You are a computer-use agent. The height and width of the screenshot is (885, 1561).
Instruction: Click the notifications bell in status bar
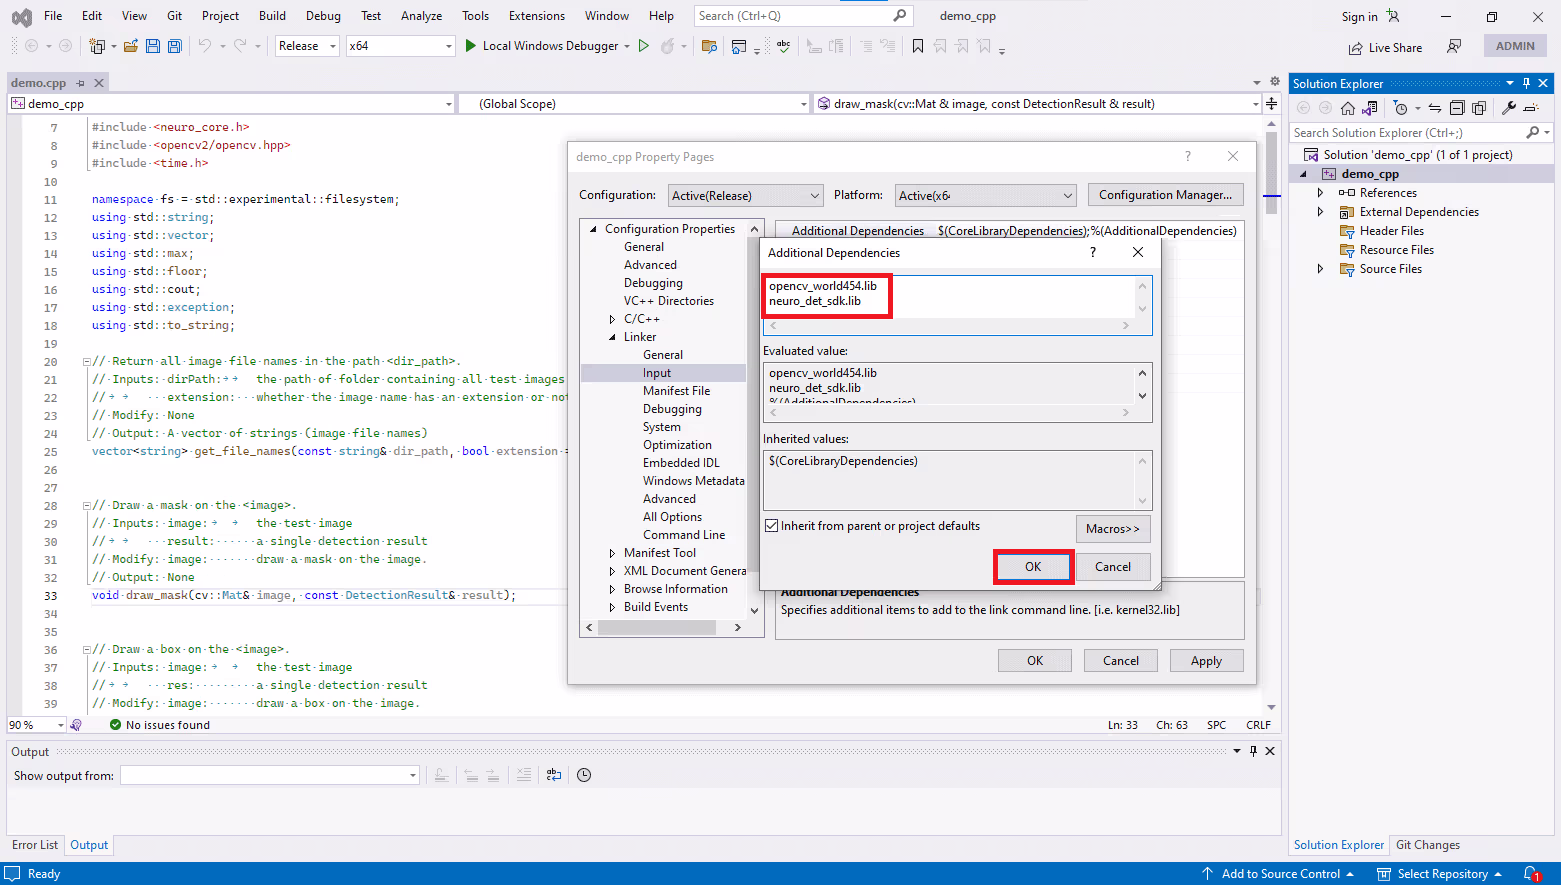(1530, 874)
